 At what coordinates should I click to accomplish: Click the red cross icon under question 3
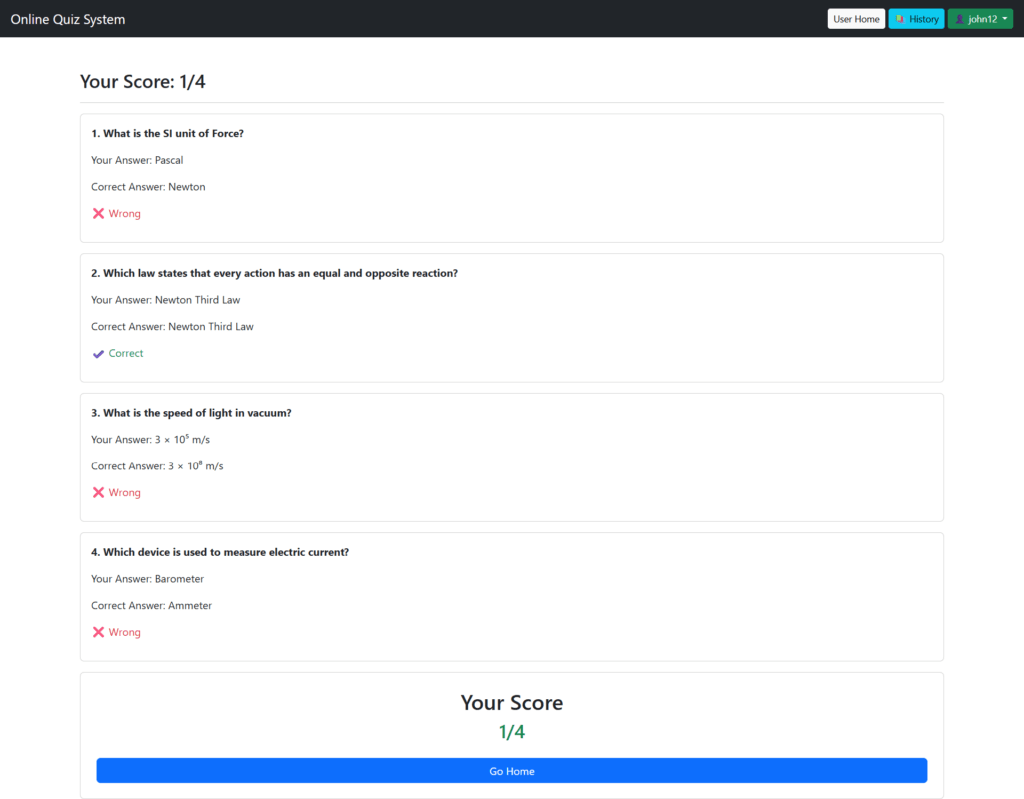[x=98, y=492]
